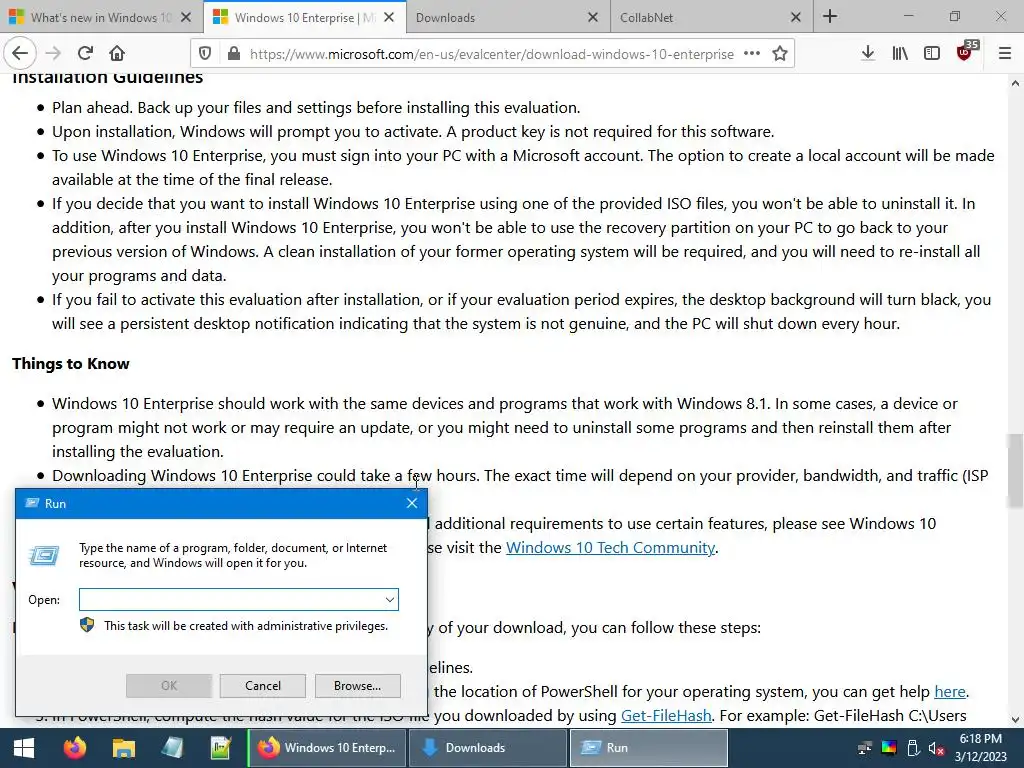Open the Firefox home page
The image size is (1024, 768).
[117, 54]
